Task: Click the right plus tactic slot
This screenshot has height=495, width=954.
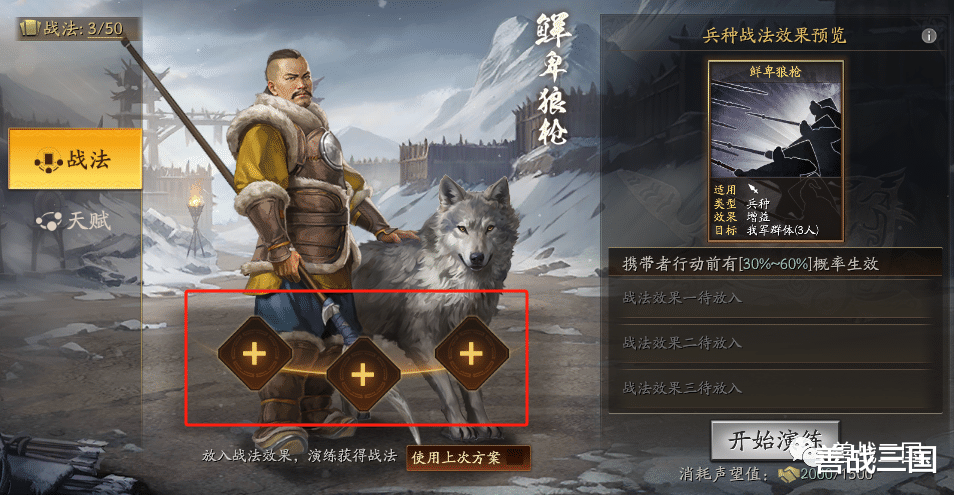Action: pos(471,353)
